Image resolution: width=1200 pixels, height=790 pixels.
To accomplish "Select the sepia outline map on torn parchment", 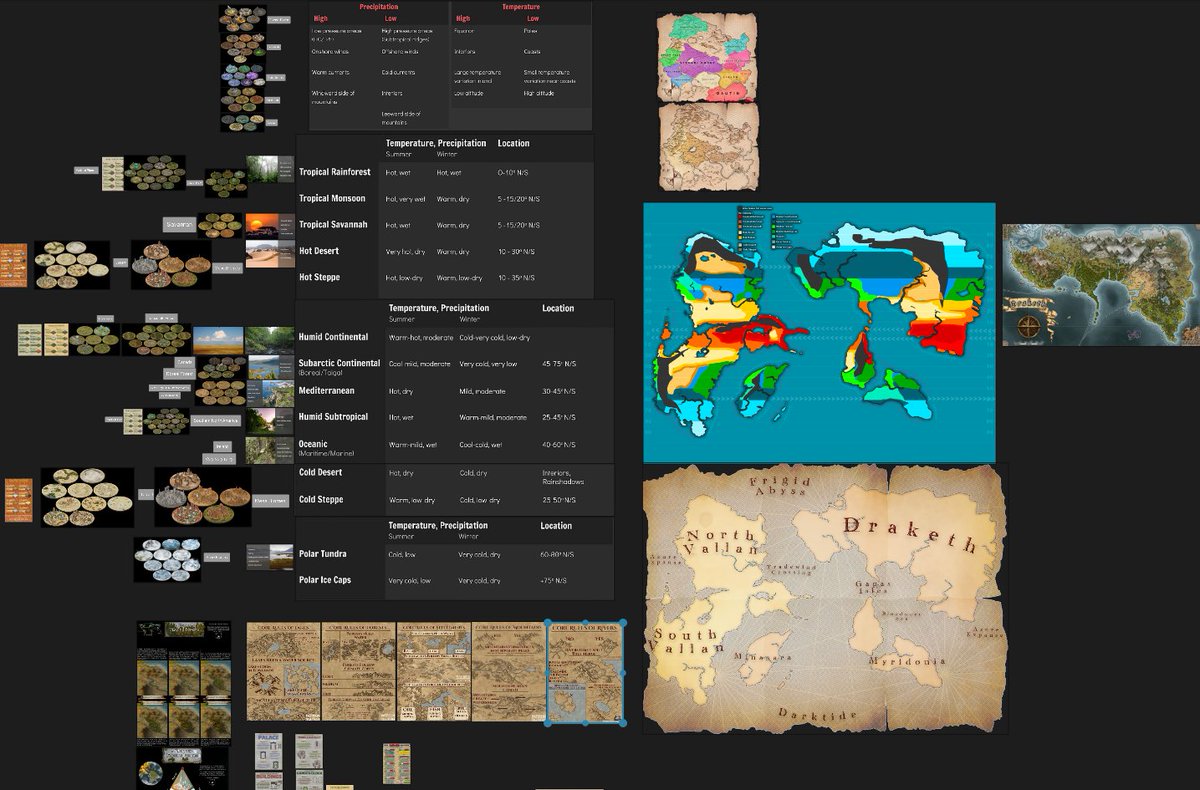I will (709, 147).
